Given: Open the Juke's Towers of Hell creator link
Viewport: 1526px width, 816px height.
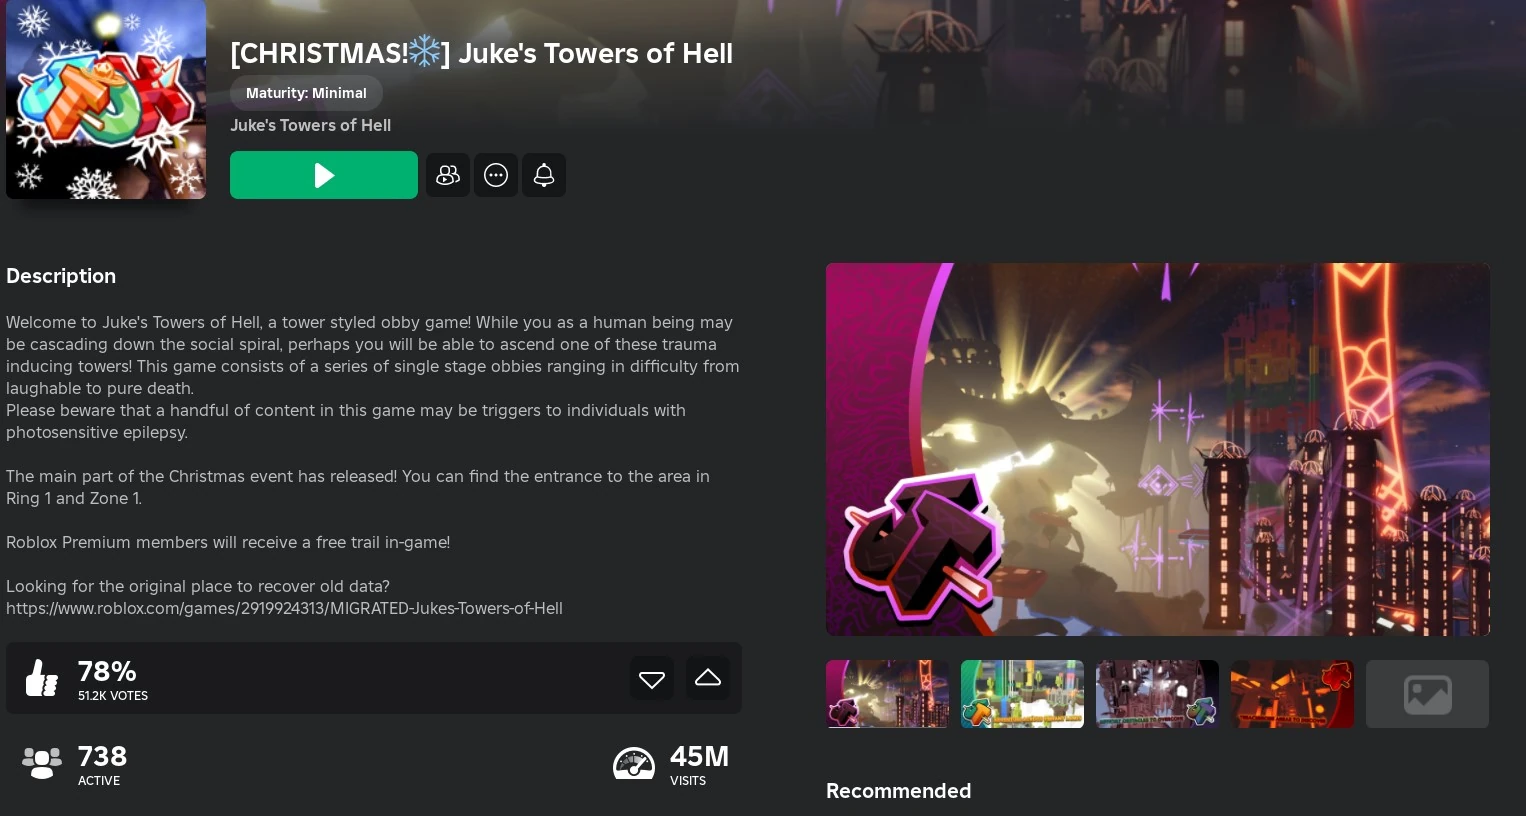Looking at the screenshot, I should point(310,125).
